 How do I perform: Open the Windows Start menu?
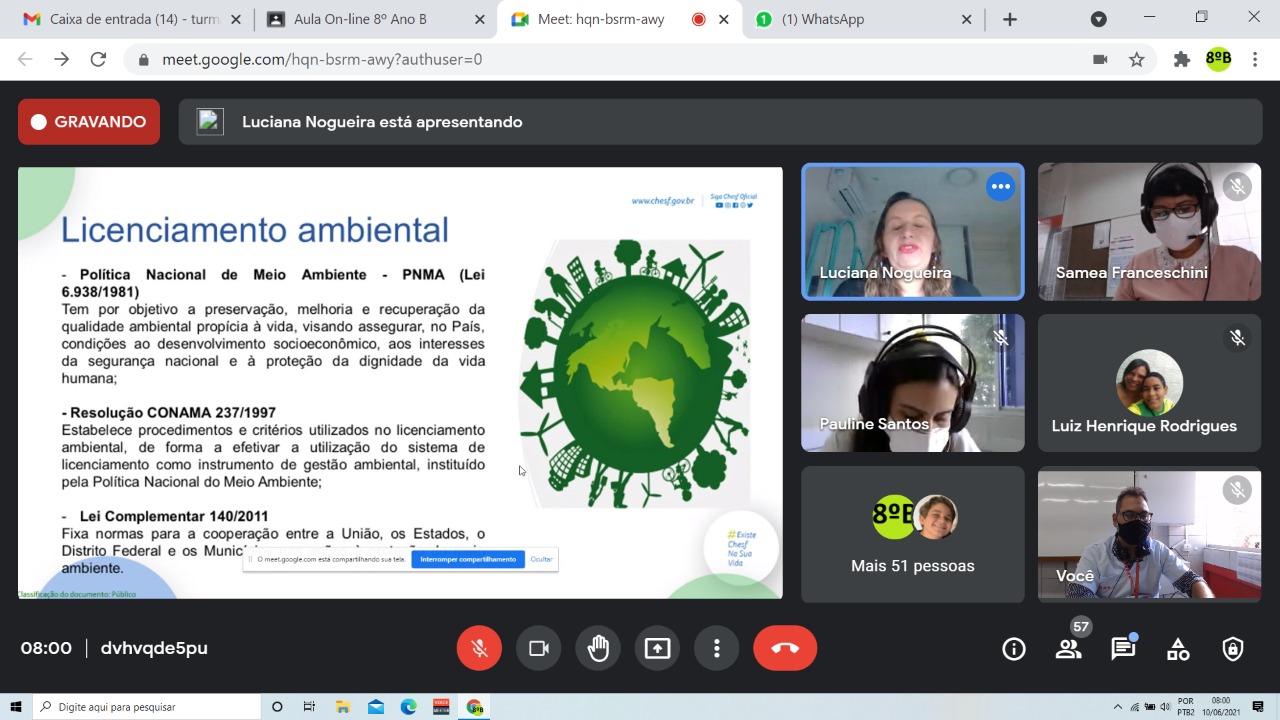tap(16, 707)
